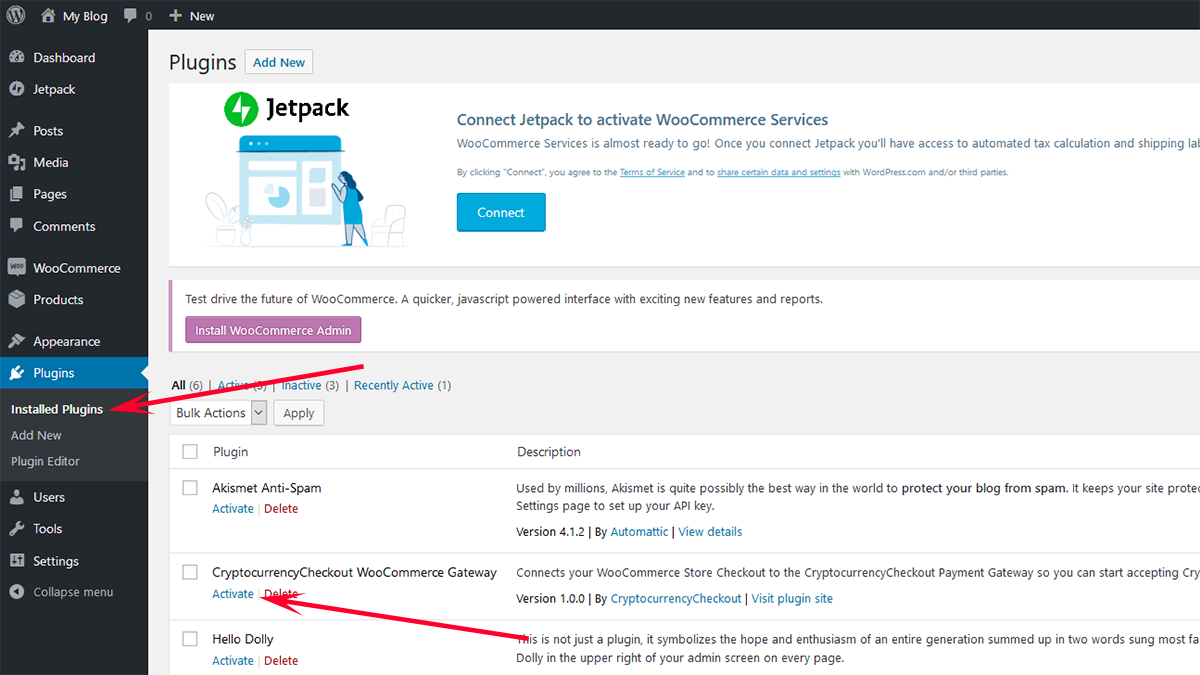Image resolution: width=1200 pixels, height=675 pixels.
Task: Delete the Akismet Anti-Spam plugin
Action: (281, 508)
